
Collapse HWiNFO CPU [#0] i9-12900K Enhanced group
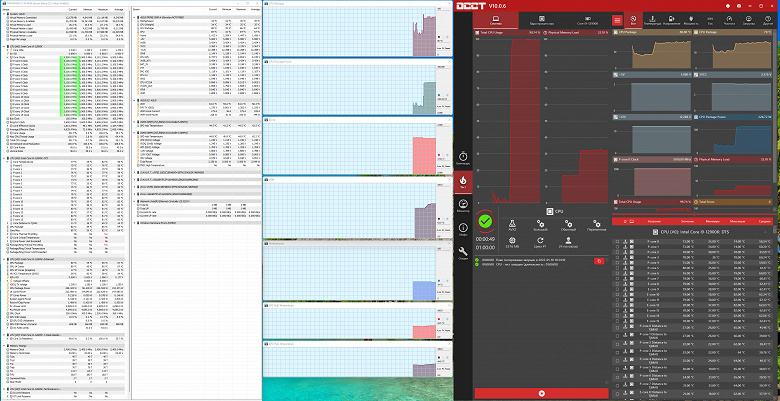(x=4, y=259)
